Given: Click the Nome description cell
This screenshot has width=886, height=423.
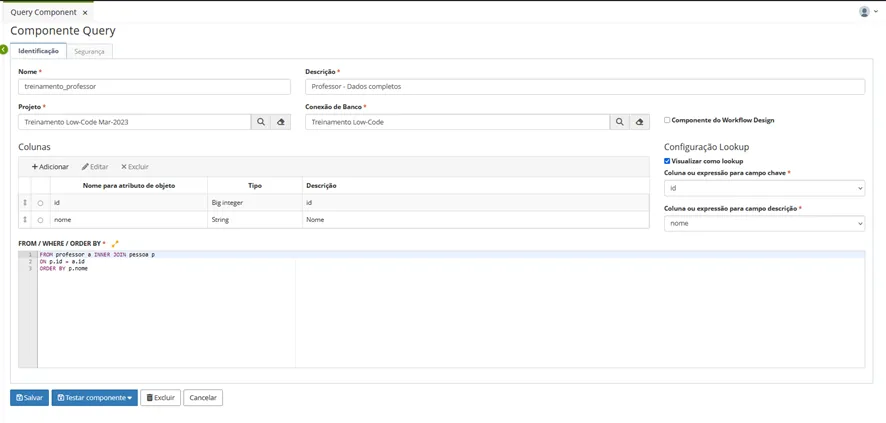Looking at the screenshot, I should click(475, 219).
